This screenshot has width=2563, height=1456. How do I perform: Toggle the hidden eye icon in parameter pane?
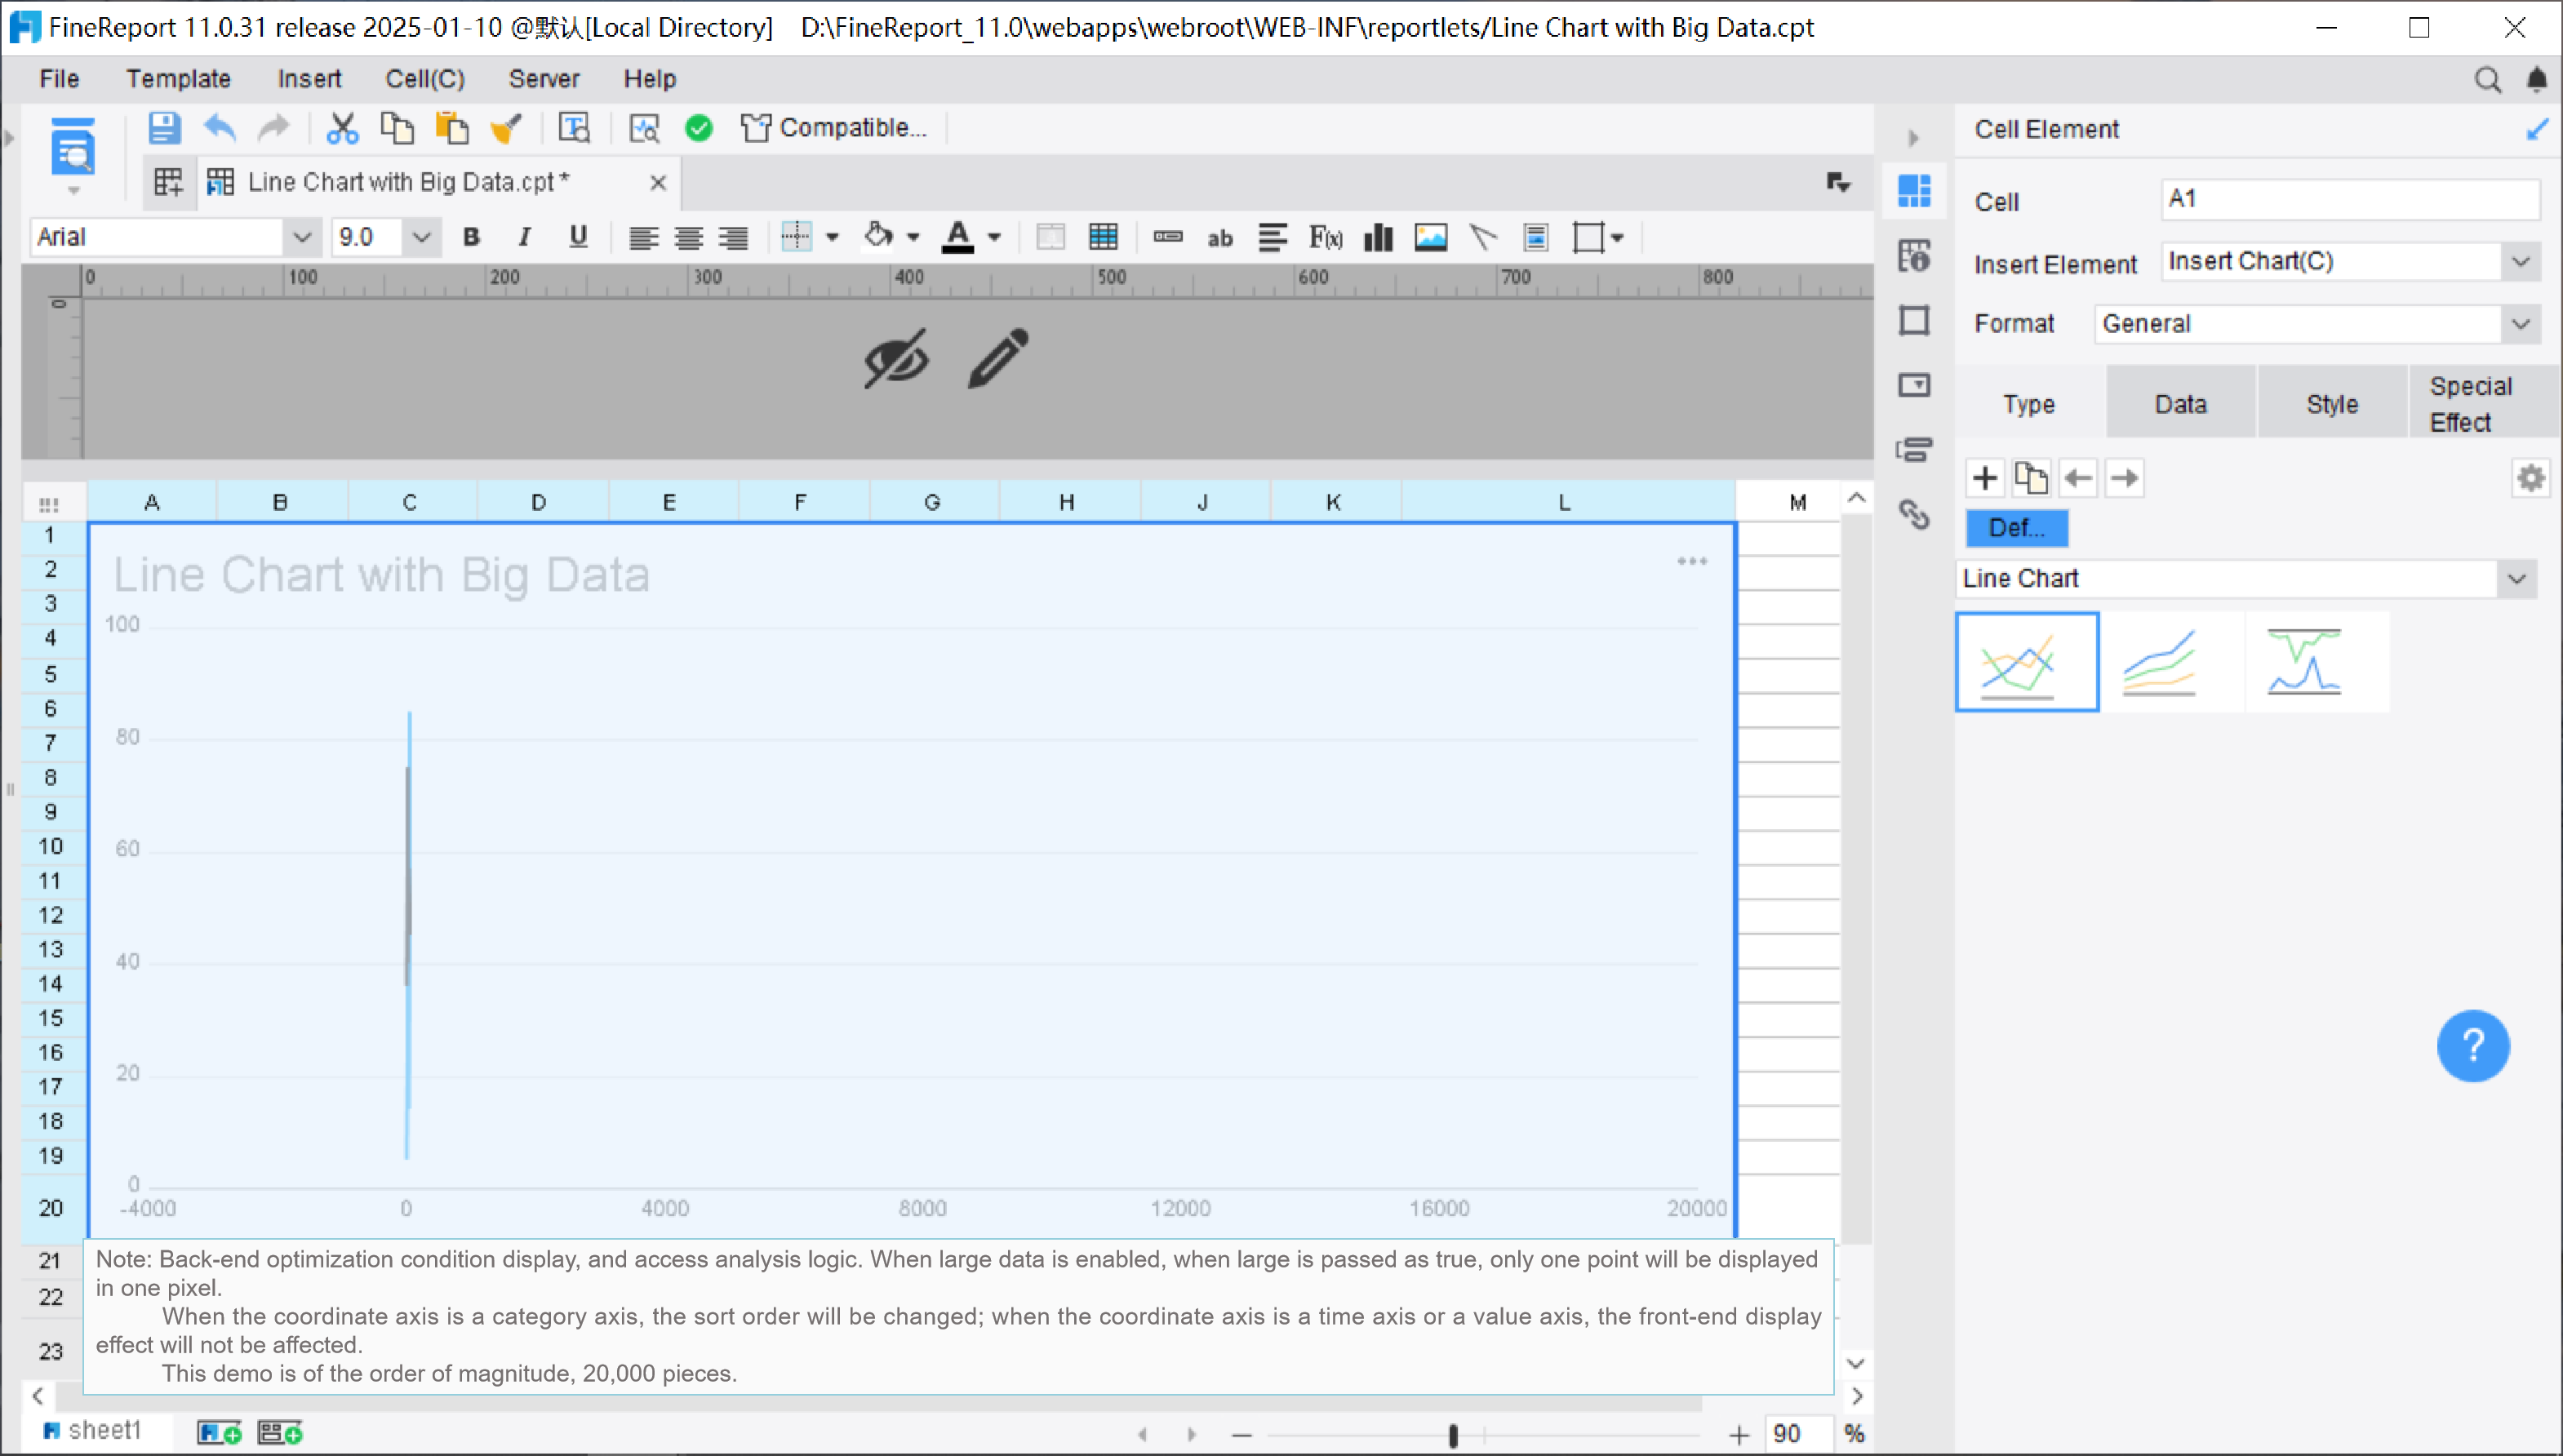[896, 358]
